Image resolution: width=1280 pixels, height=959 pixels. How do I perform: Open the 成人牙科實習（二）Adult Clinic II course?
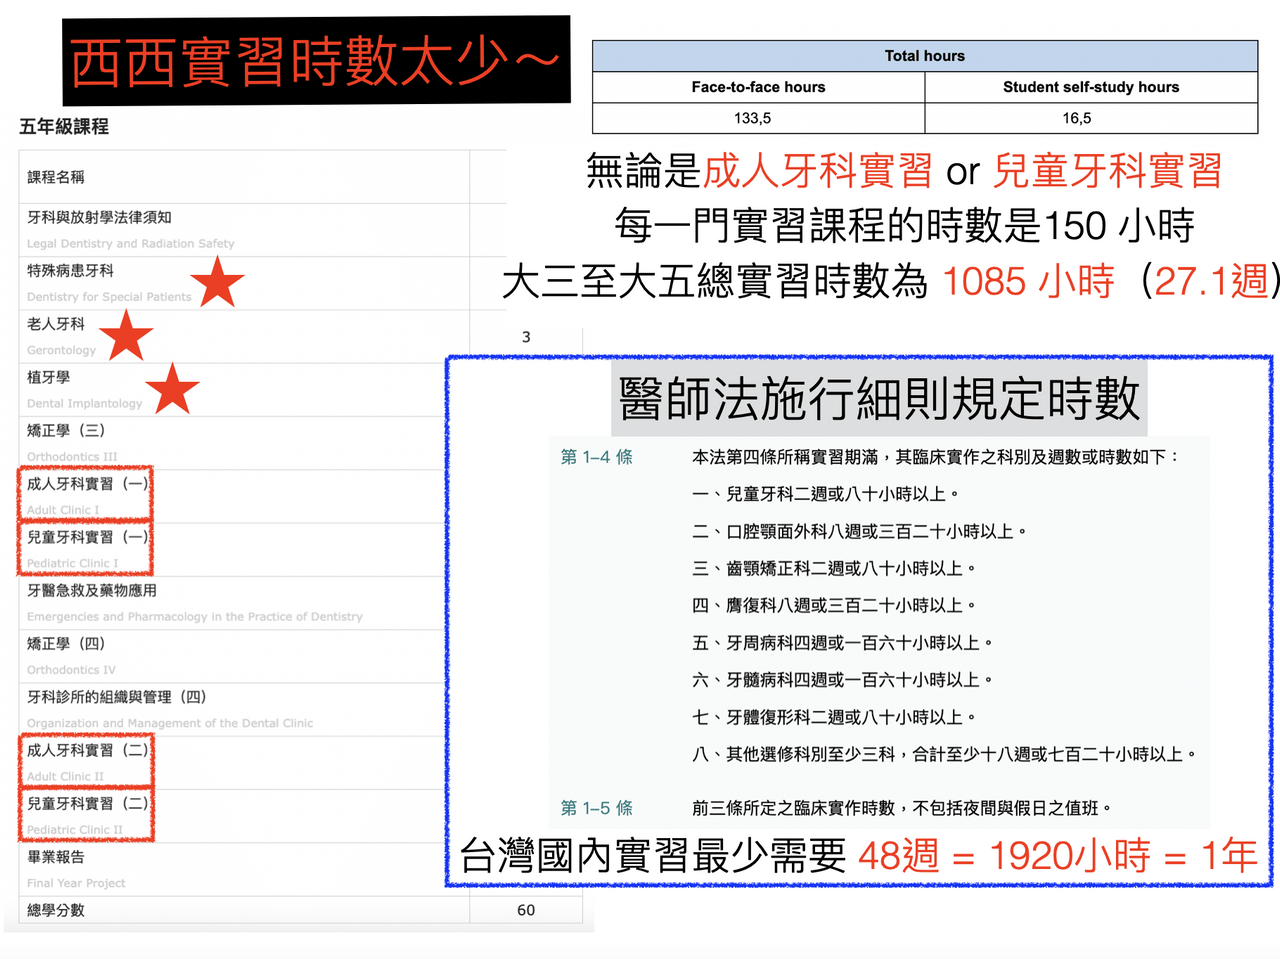[86, 761]
